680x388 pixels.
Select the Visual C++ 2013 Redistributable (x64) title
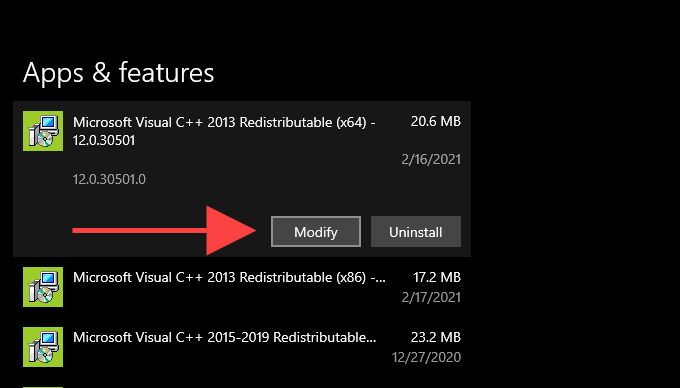(x=224, y=131)
